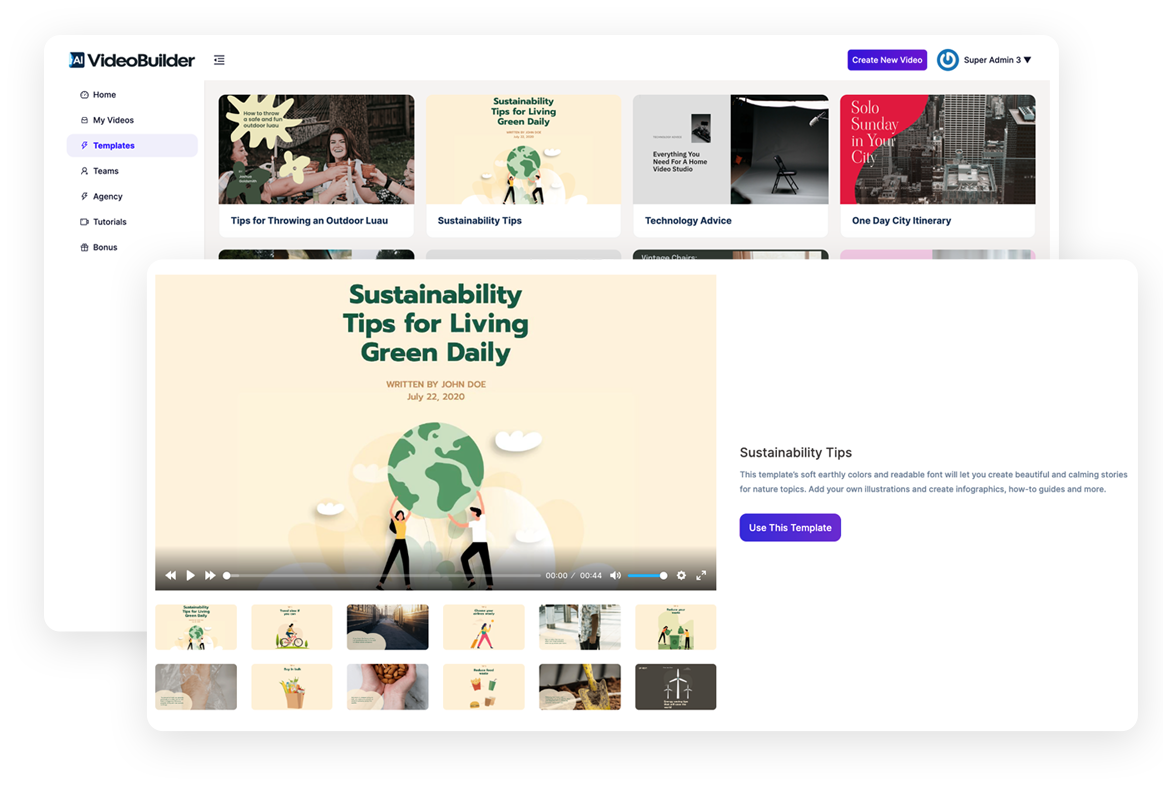Adjust the video volume slider
The width and height of the screenshot is (1163, 786).
[647, 575]
